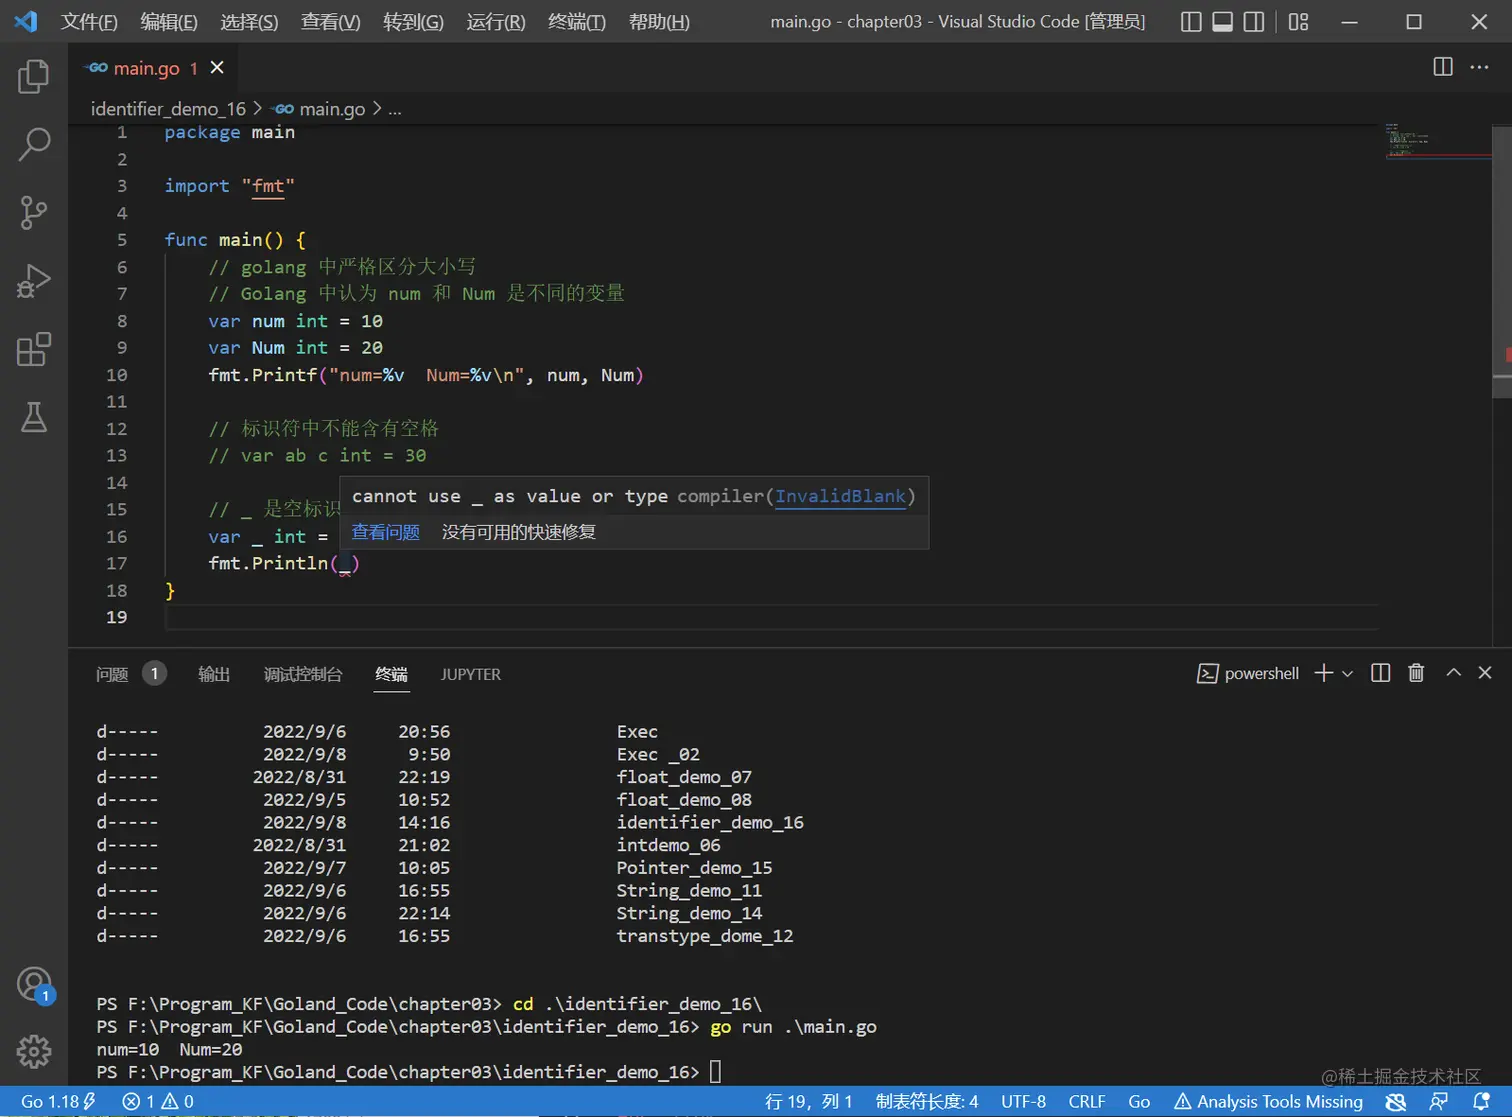The height and width of the screenshot is (1117, 1512).
Task: Toggle the primary sidebar layout button
Action: point(1191,22)
